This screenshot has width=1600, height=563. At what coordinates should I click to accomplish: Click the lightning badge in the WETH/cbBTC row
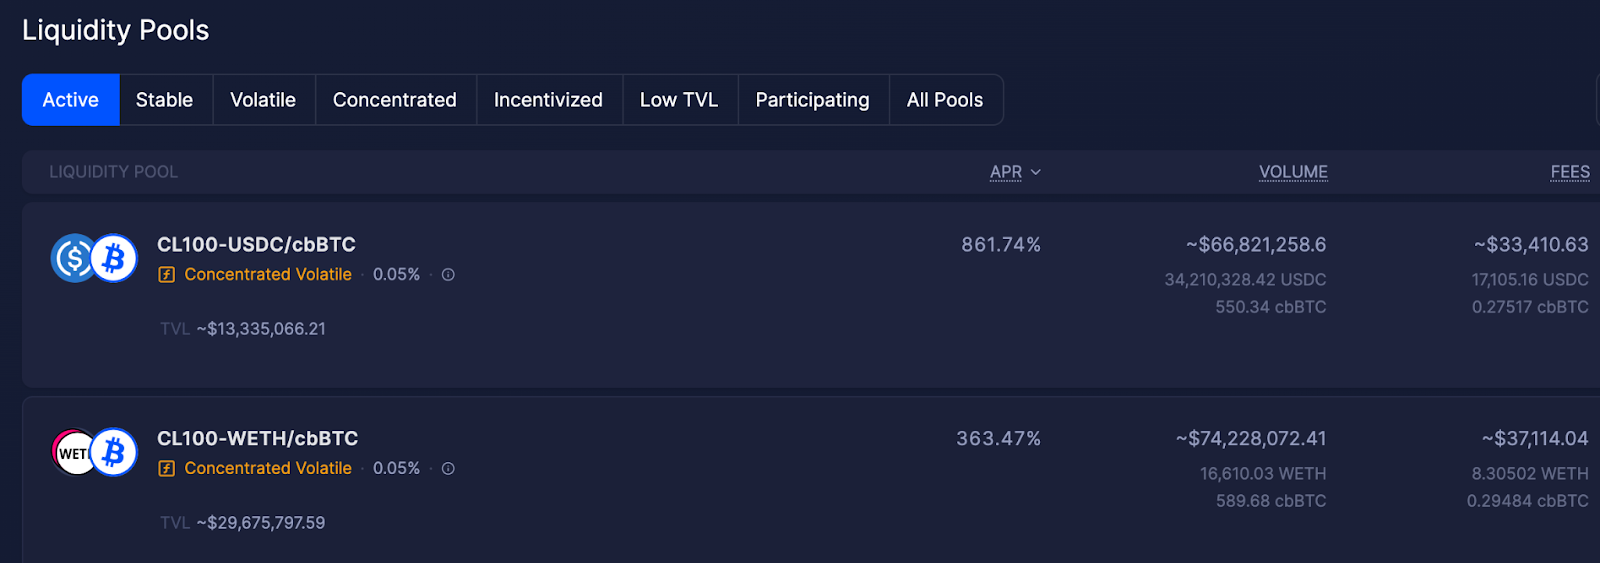click(167, 468)
